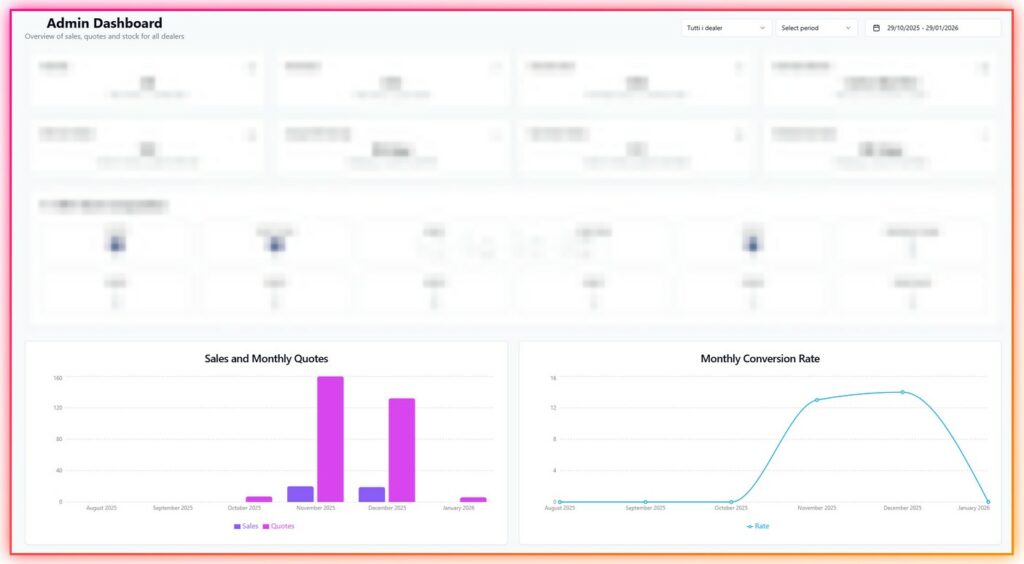Toggle the Sales series in chart legend
The height and width of the screenshot is (564, 1024).
coord(250,526)
